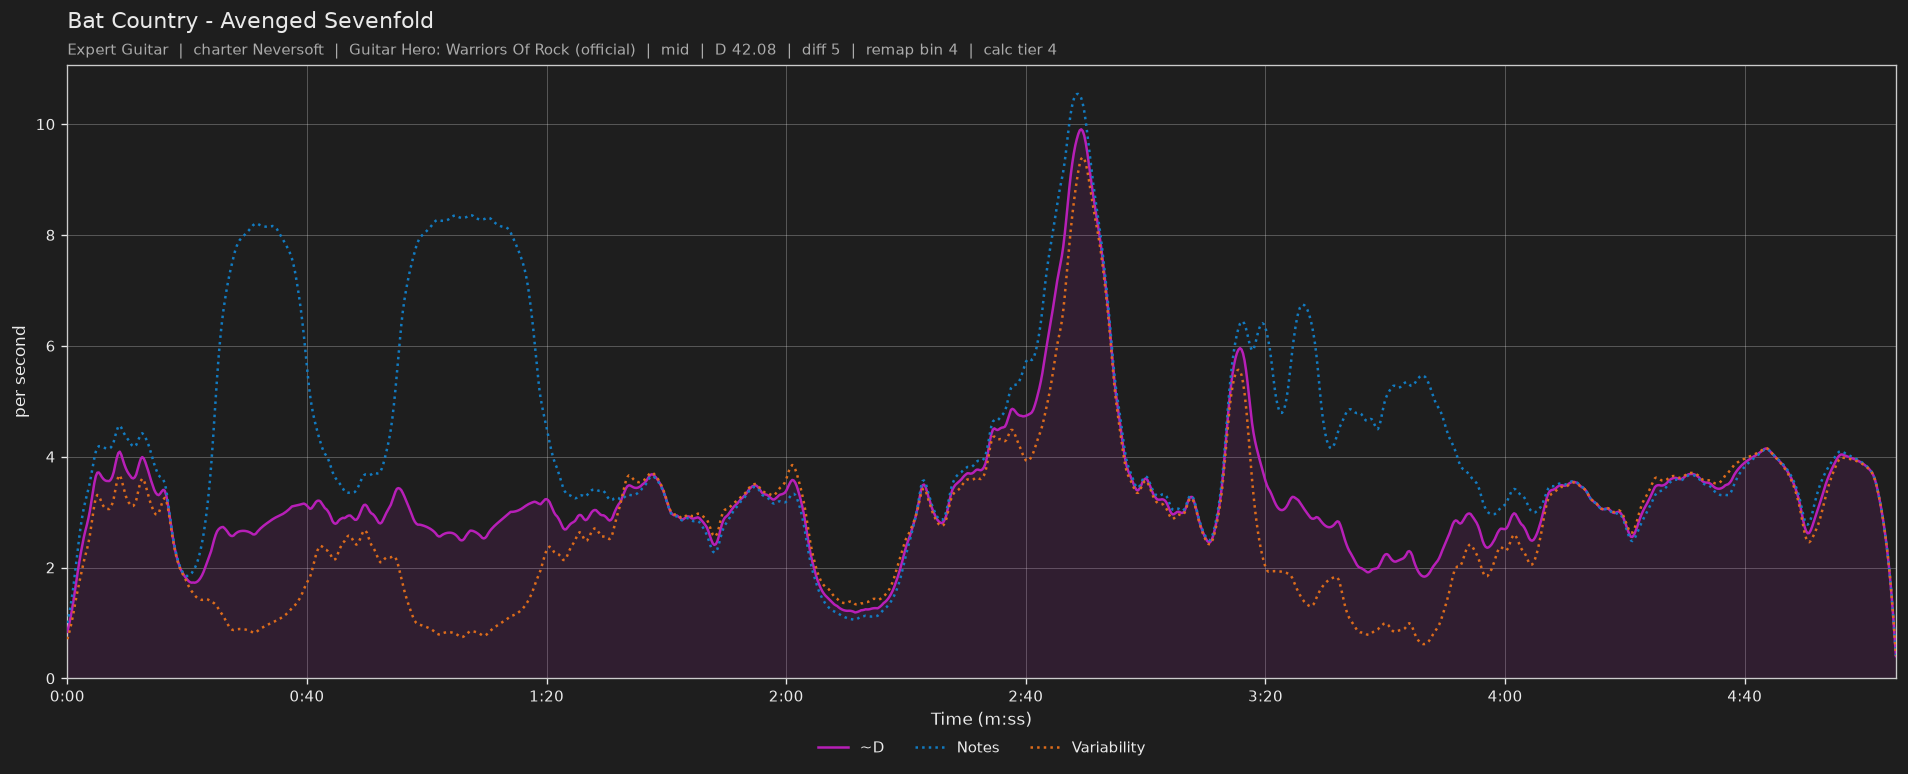Click the '10' y-axis tick label

[47, 125]
